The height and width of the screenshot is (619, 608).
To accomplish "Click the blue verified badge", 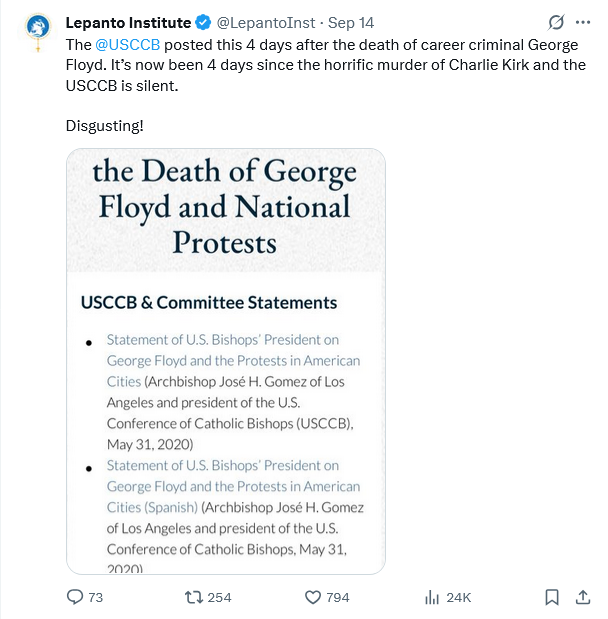I will (202, 22).
